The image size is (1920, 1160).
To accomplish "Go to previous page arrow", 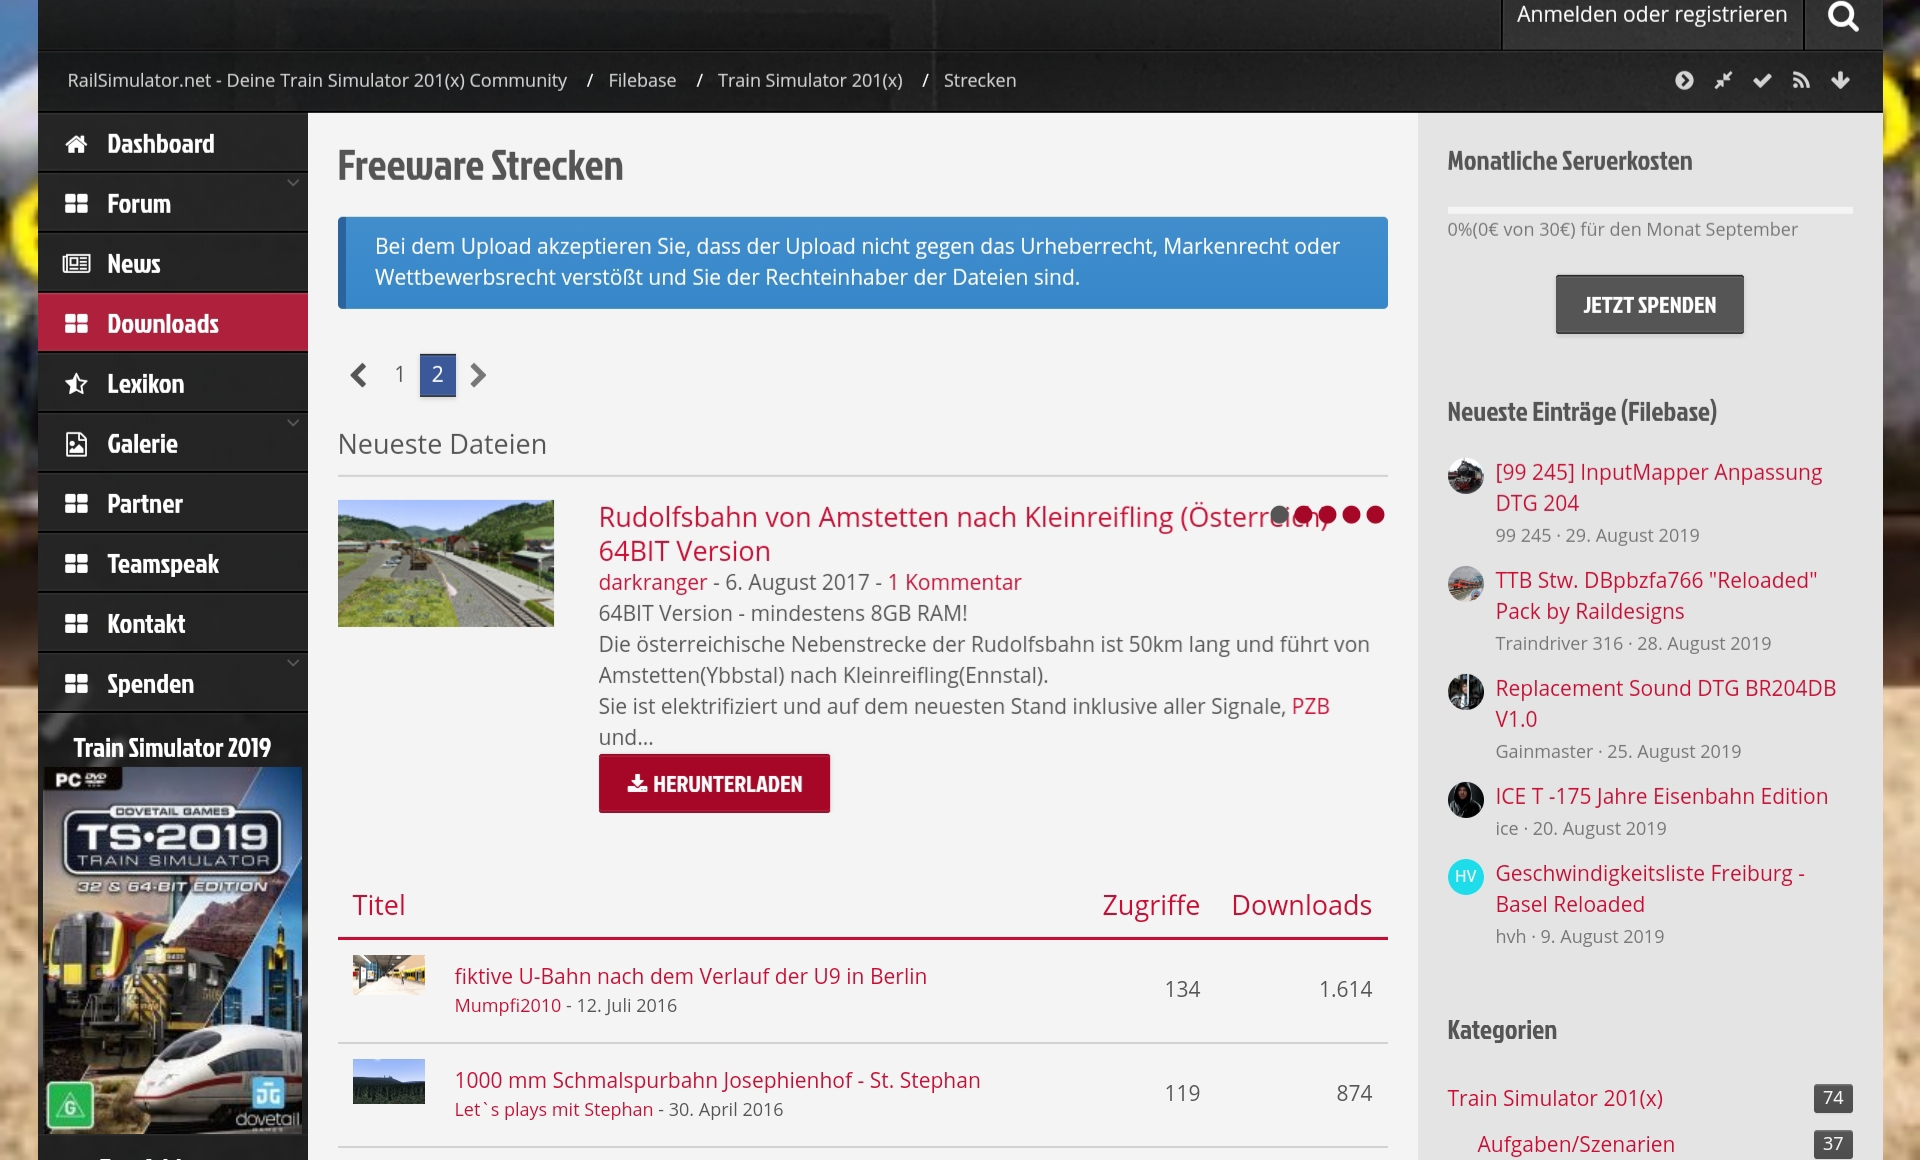I will pos(359,375).
